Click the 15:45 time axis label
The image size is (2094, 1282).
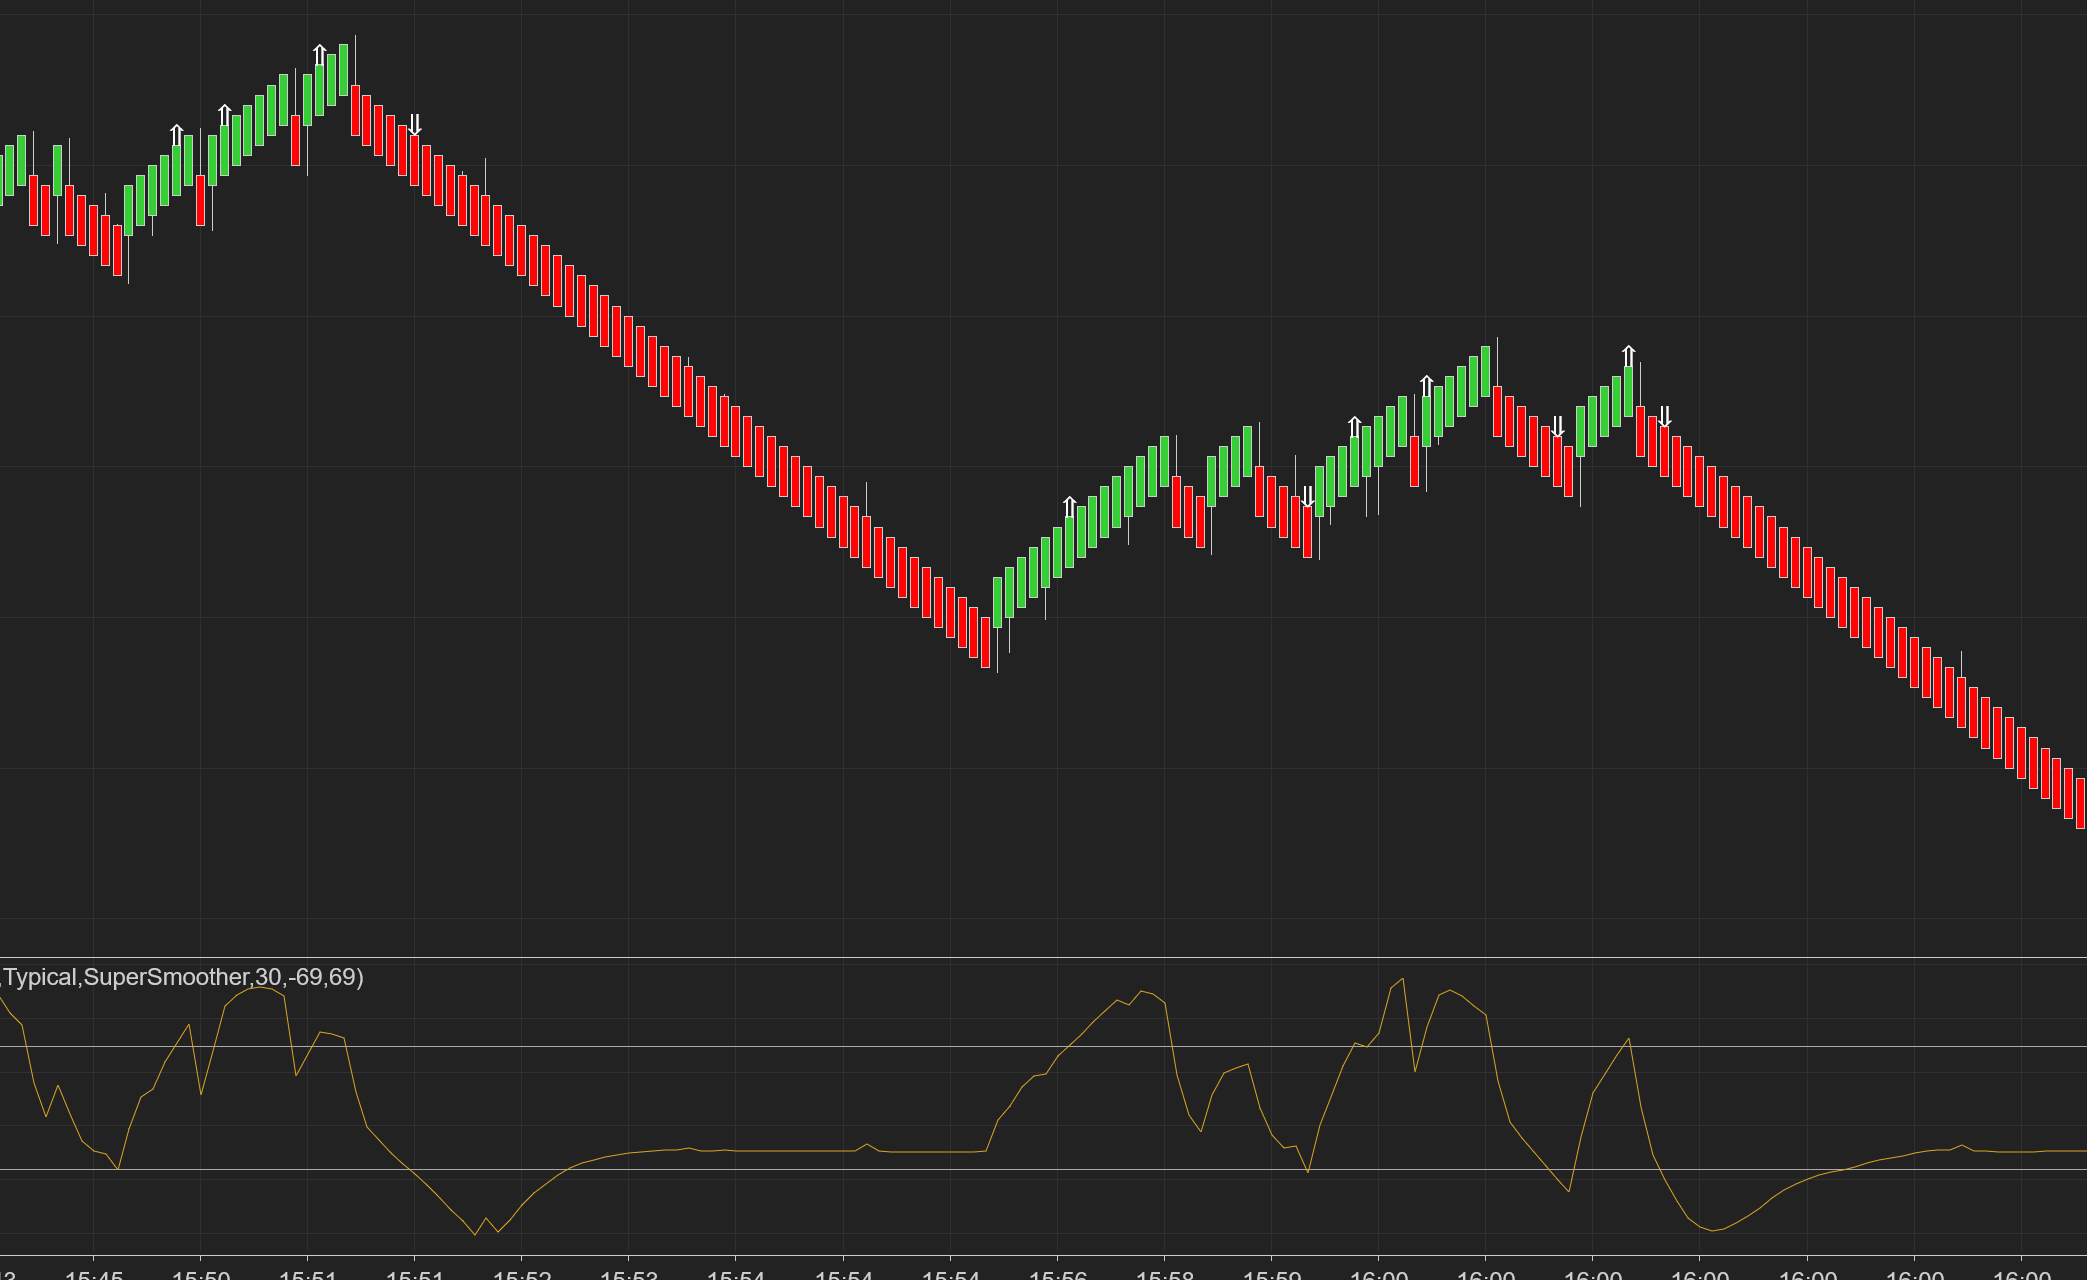coord(94,1276)
